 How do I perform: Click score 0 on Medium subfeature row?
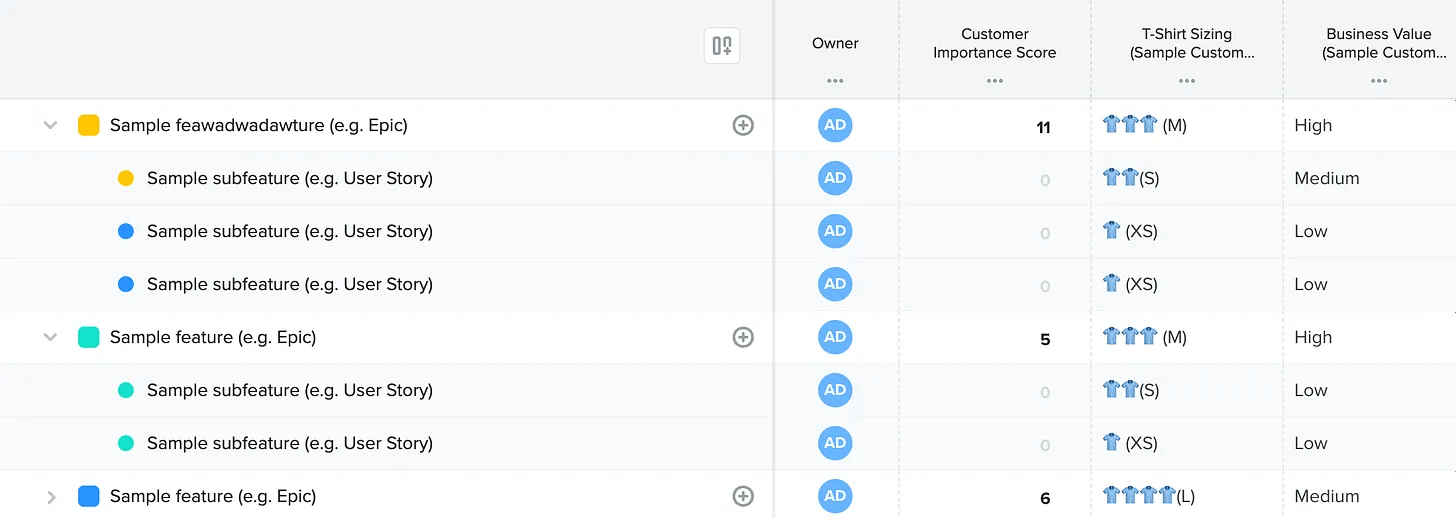tap(1045, 180)
